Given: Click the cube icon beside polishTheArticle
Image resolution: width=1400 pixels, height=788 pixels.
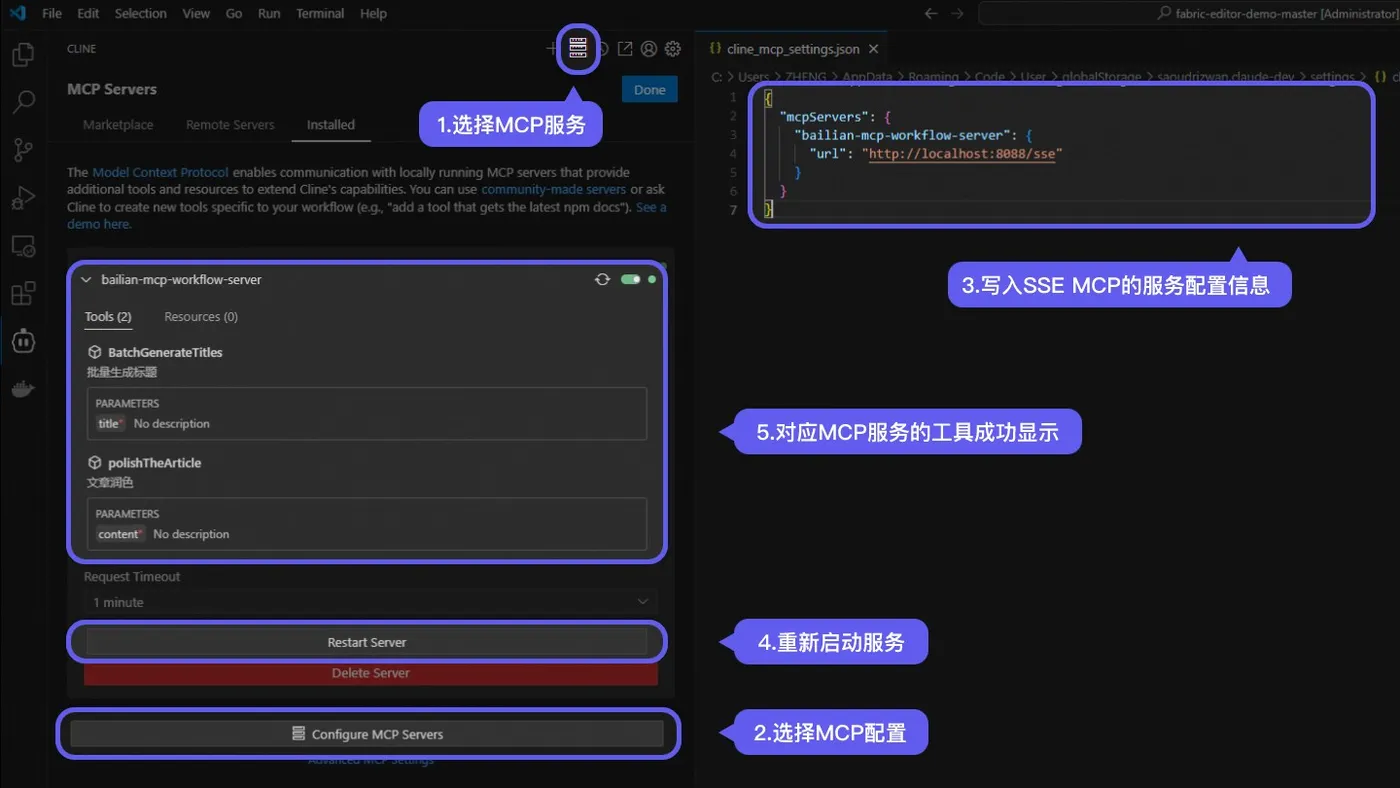Looking at the screenshot, I should click(x=95, y=463).
